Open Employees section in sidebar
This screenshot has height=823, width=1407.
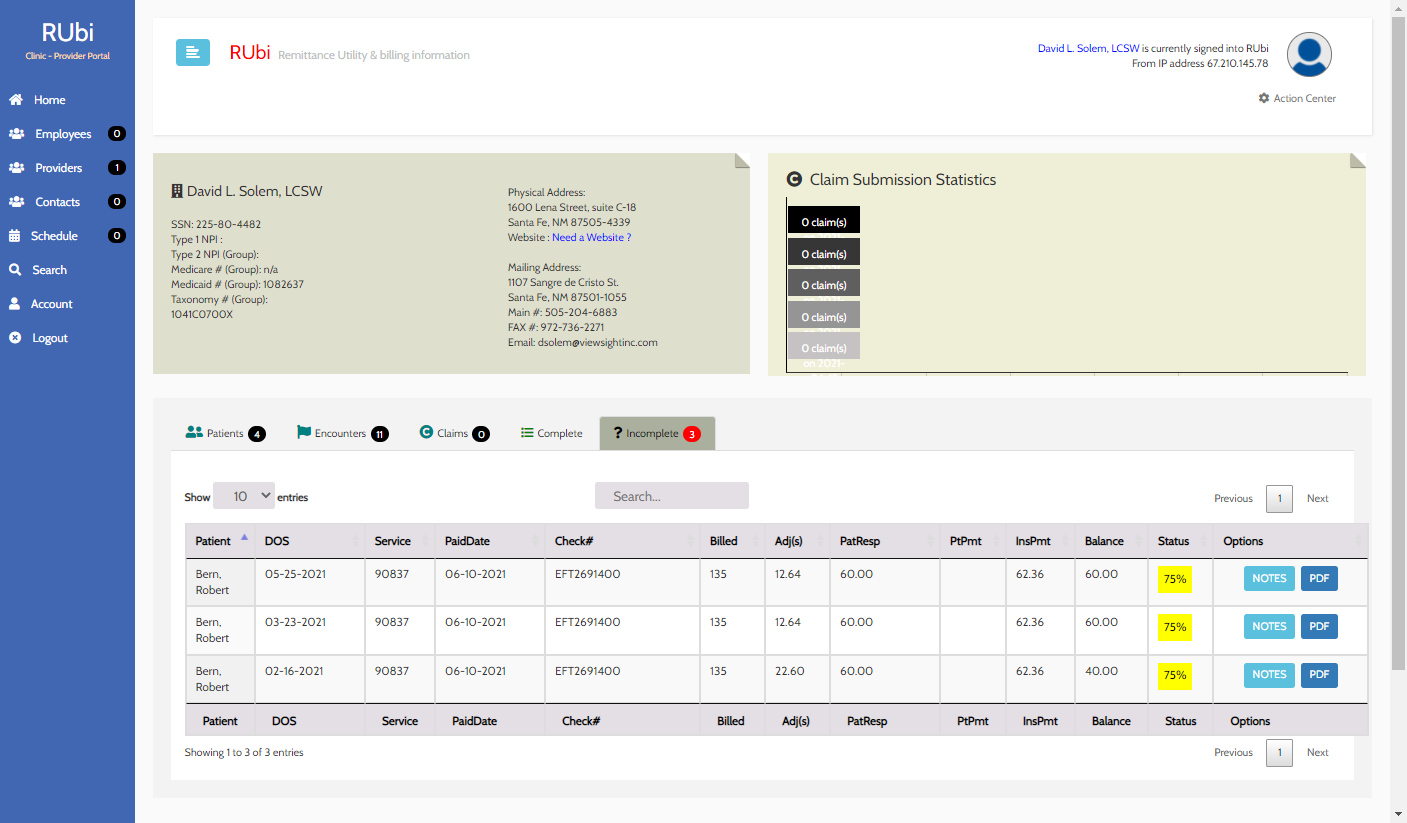click(62, 134)
